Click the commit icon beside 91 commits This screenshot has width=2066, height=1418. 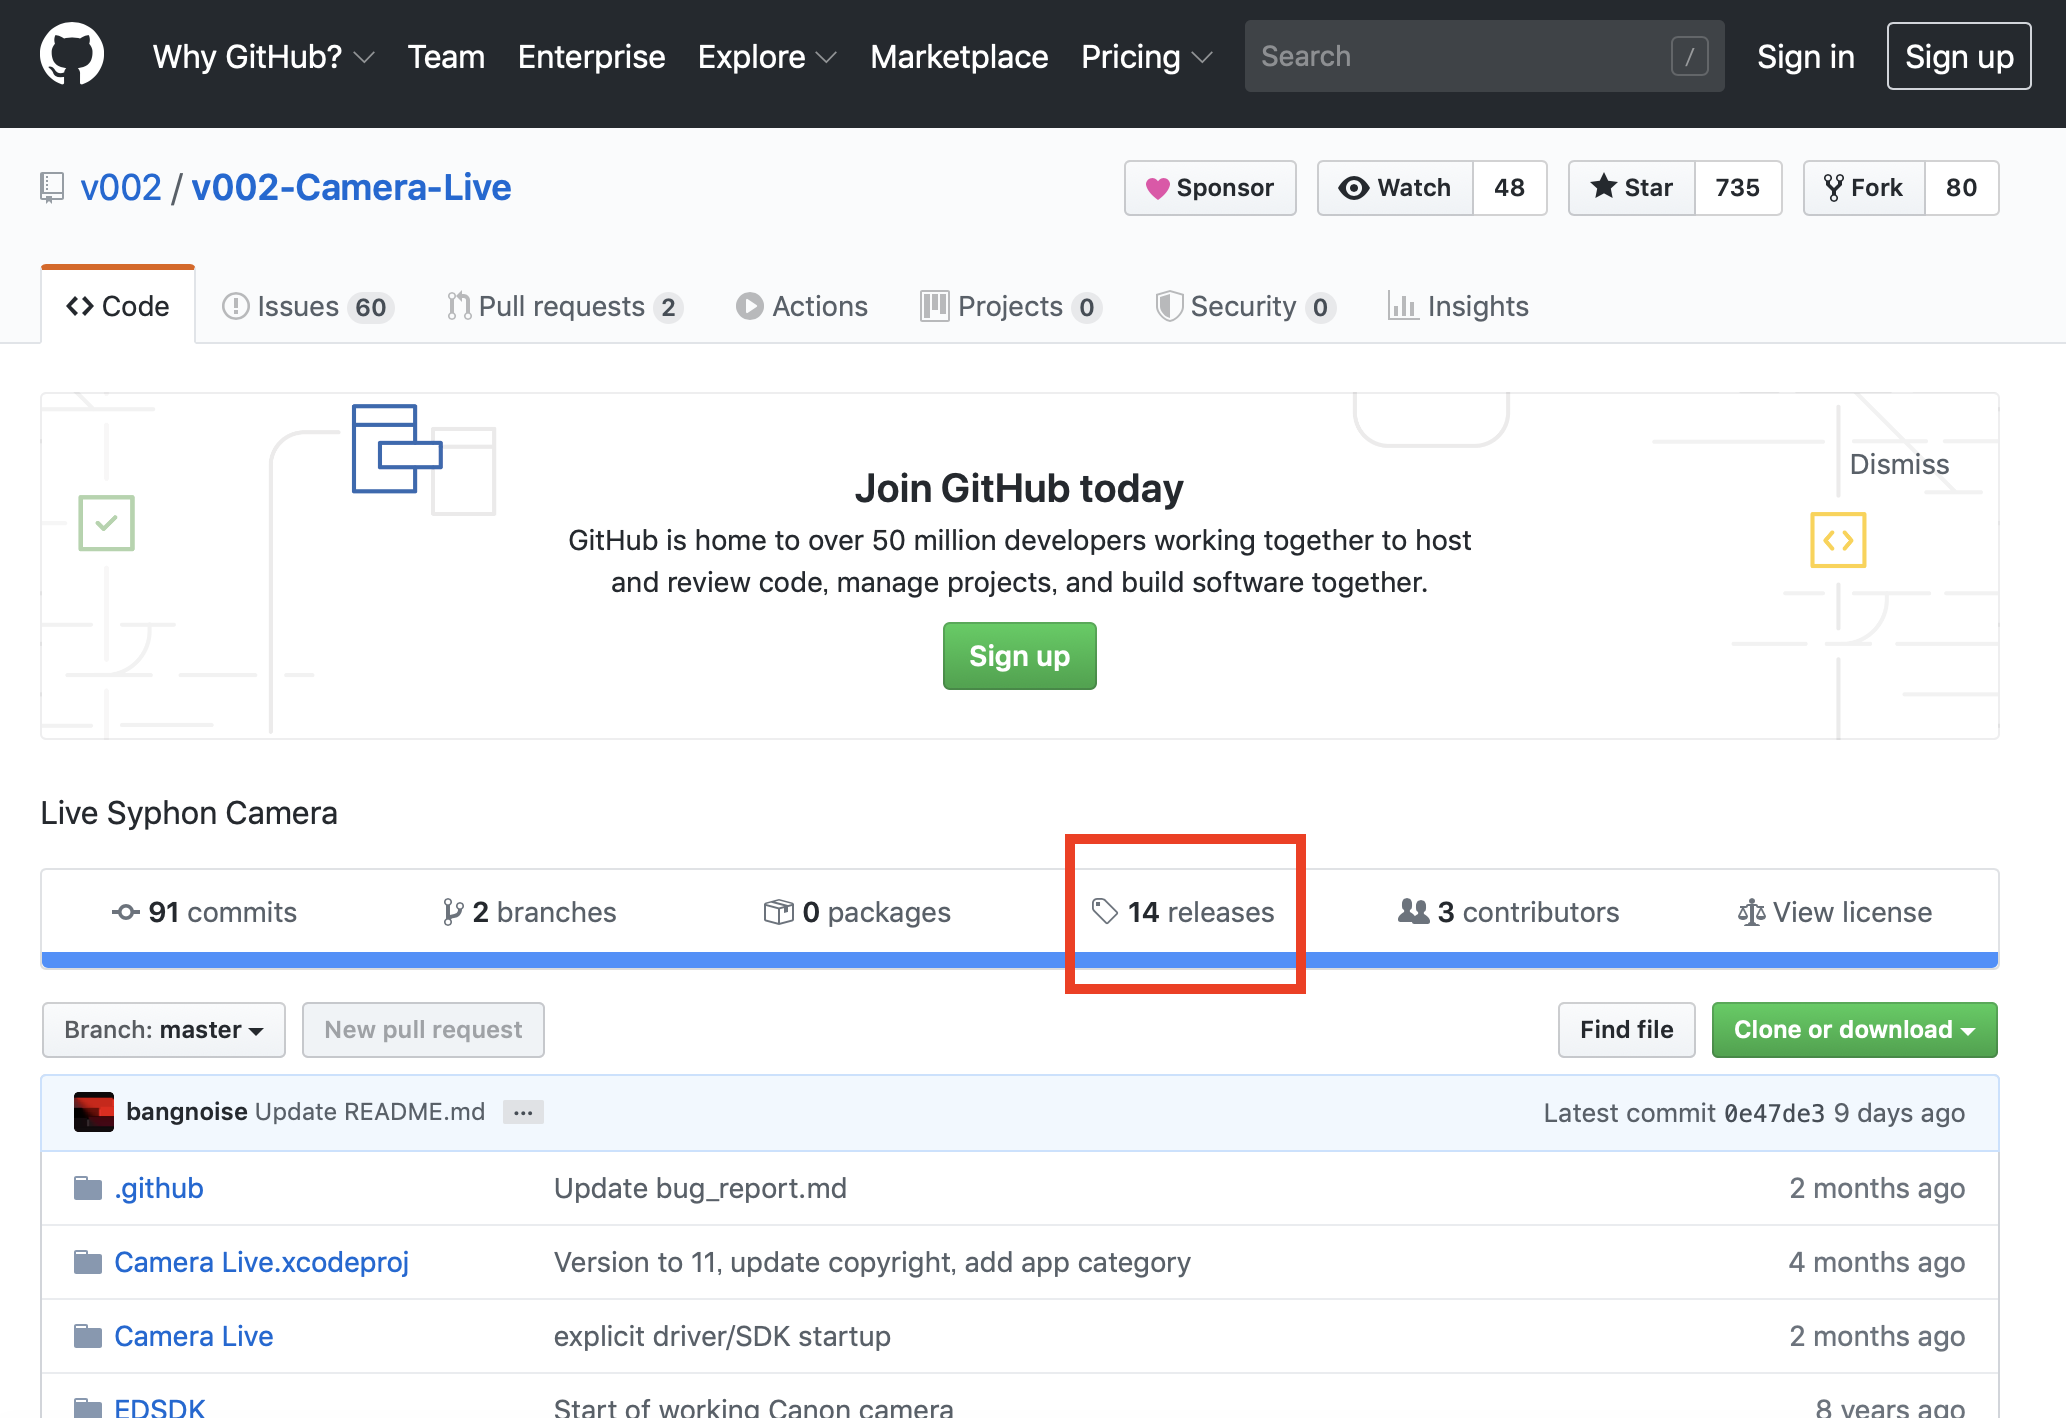click(x=125, y=912)
